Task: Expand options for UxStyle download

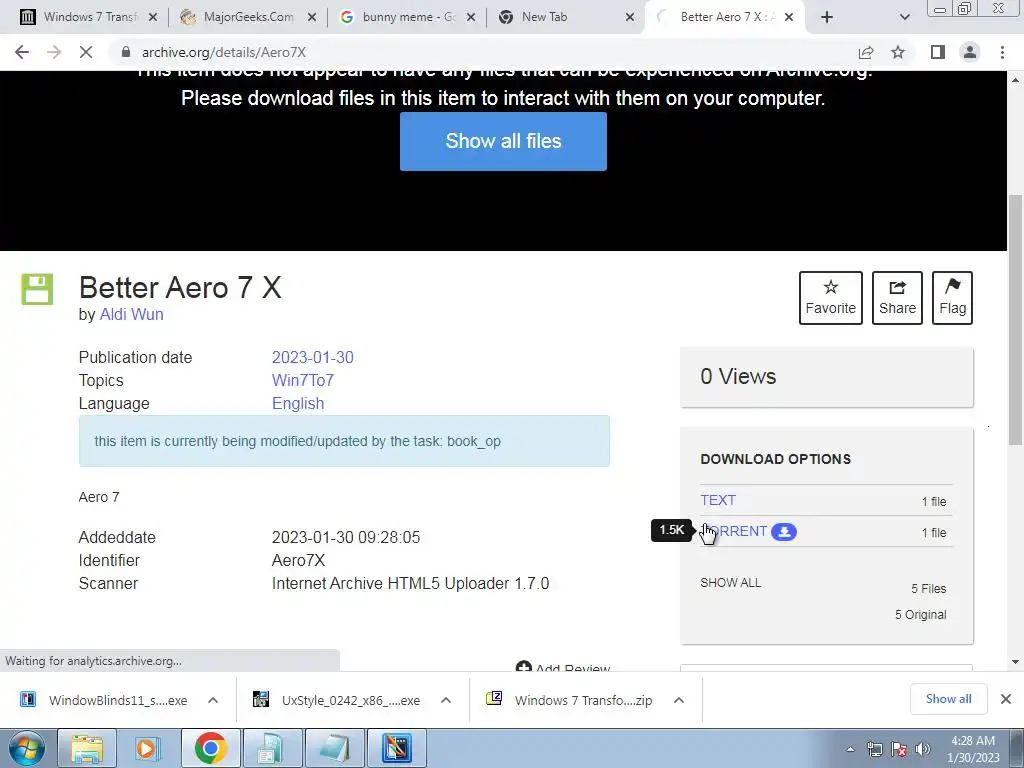Action: [x=446, y=700]
